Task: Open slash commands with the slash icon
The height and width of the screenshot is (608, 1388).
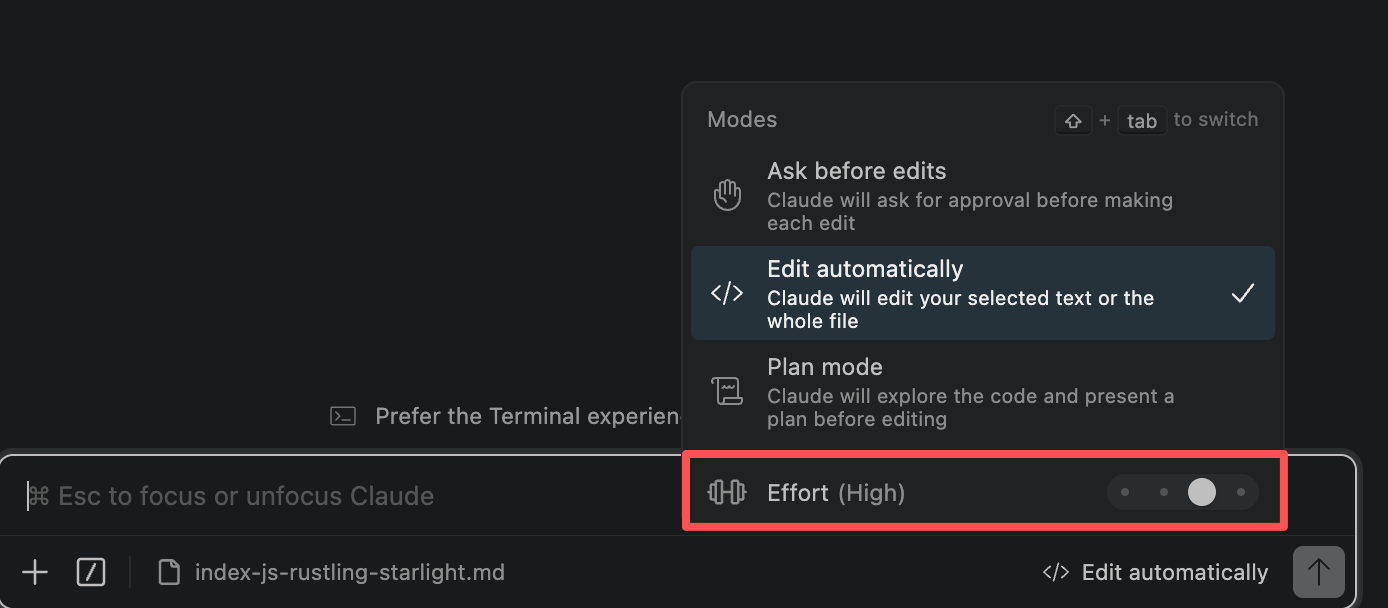Action: (91, 572)
